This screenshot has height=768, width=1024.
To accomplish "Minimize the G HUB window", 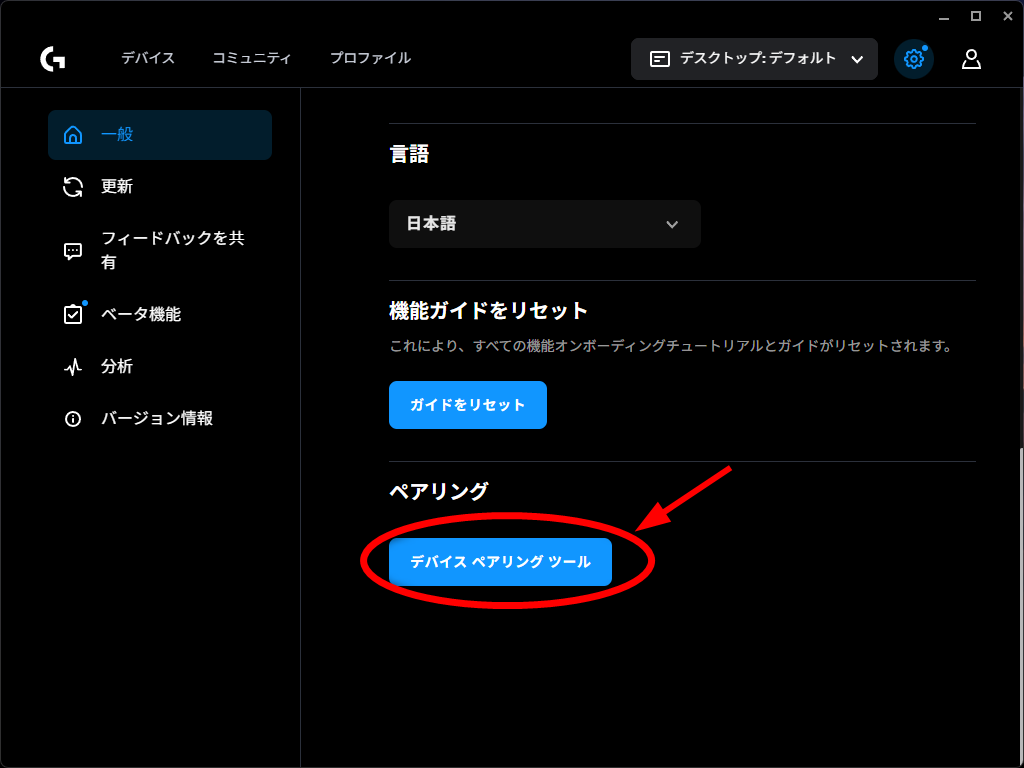I will [944, 16].
